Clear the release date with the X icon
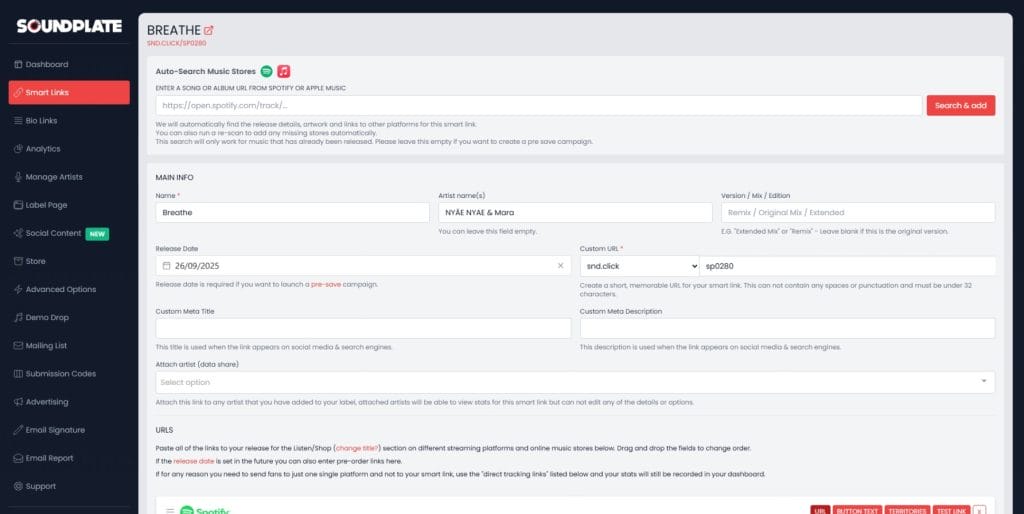Viewport: 1024px width, 514px height. 560,266
